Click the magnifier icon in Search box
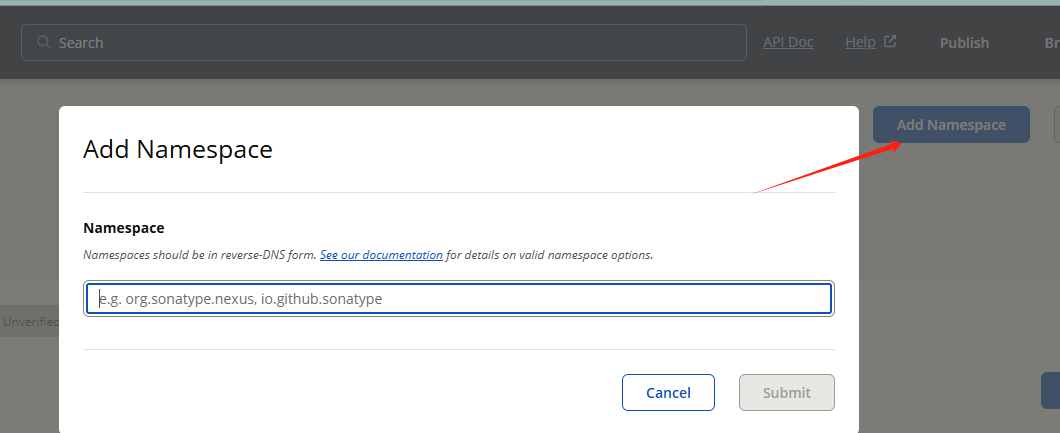The width and height of the screenshot is (1060, 433). tap(43, 43)
